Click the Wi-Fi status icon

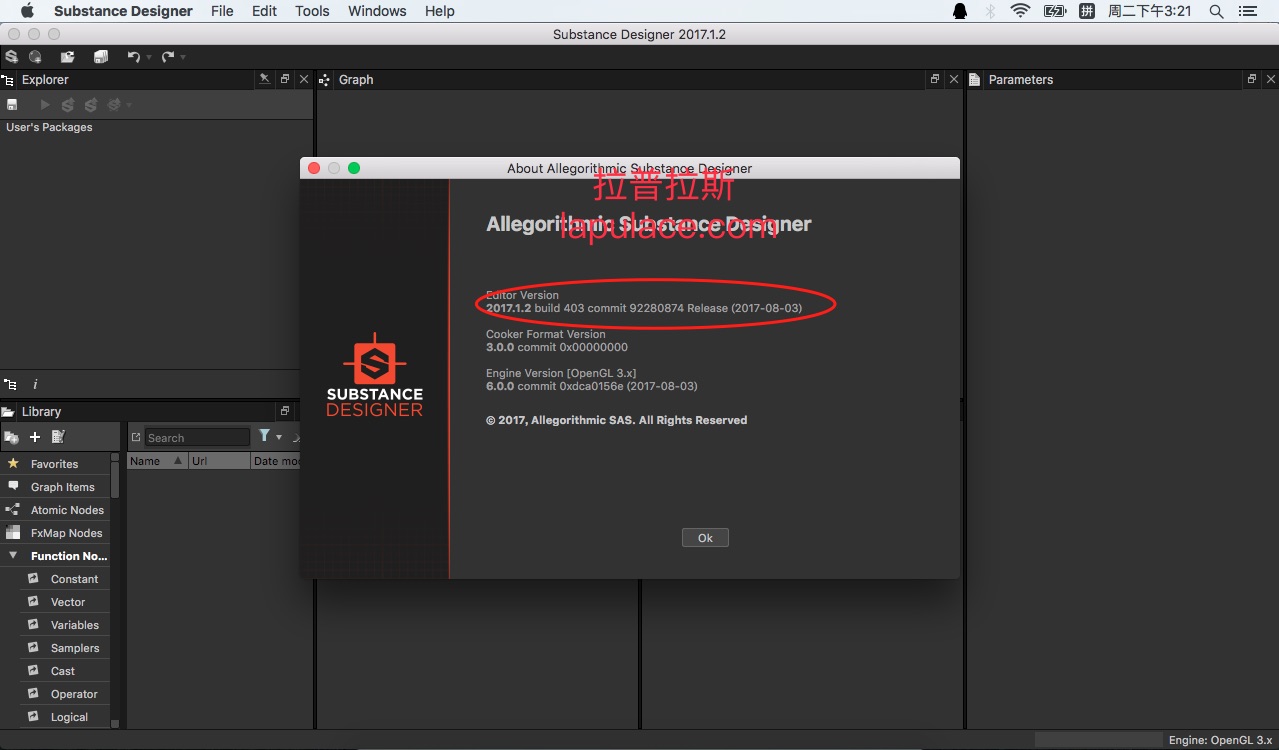coord(1020,11)
